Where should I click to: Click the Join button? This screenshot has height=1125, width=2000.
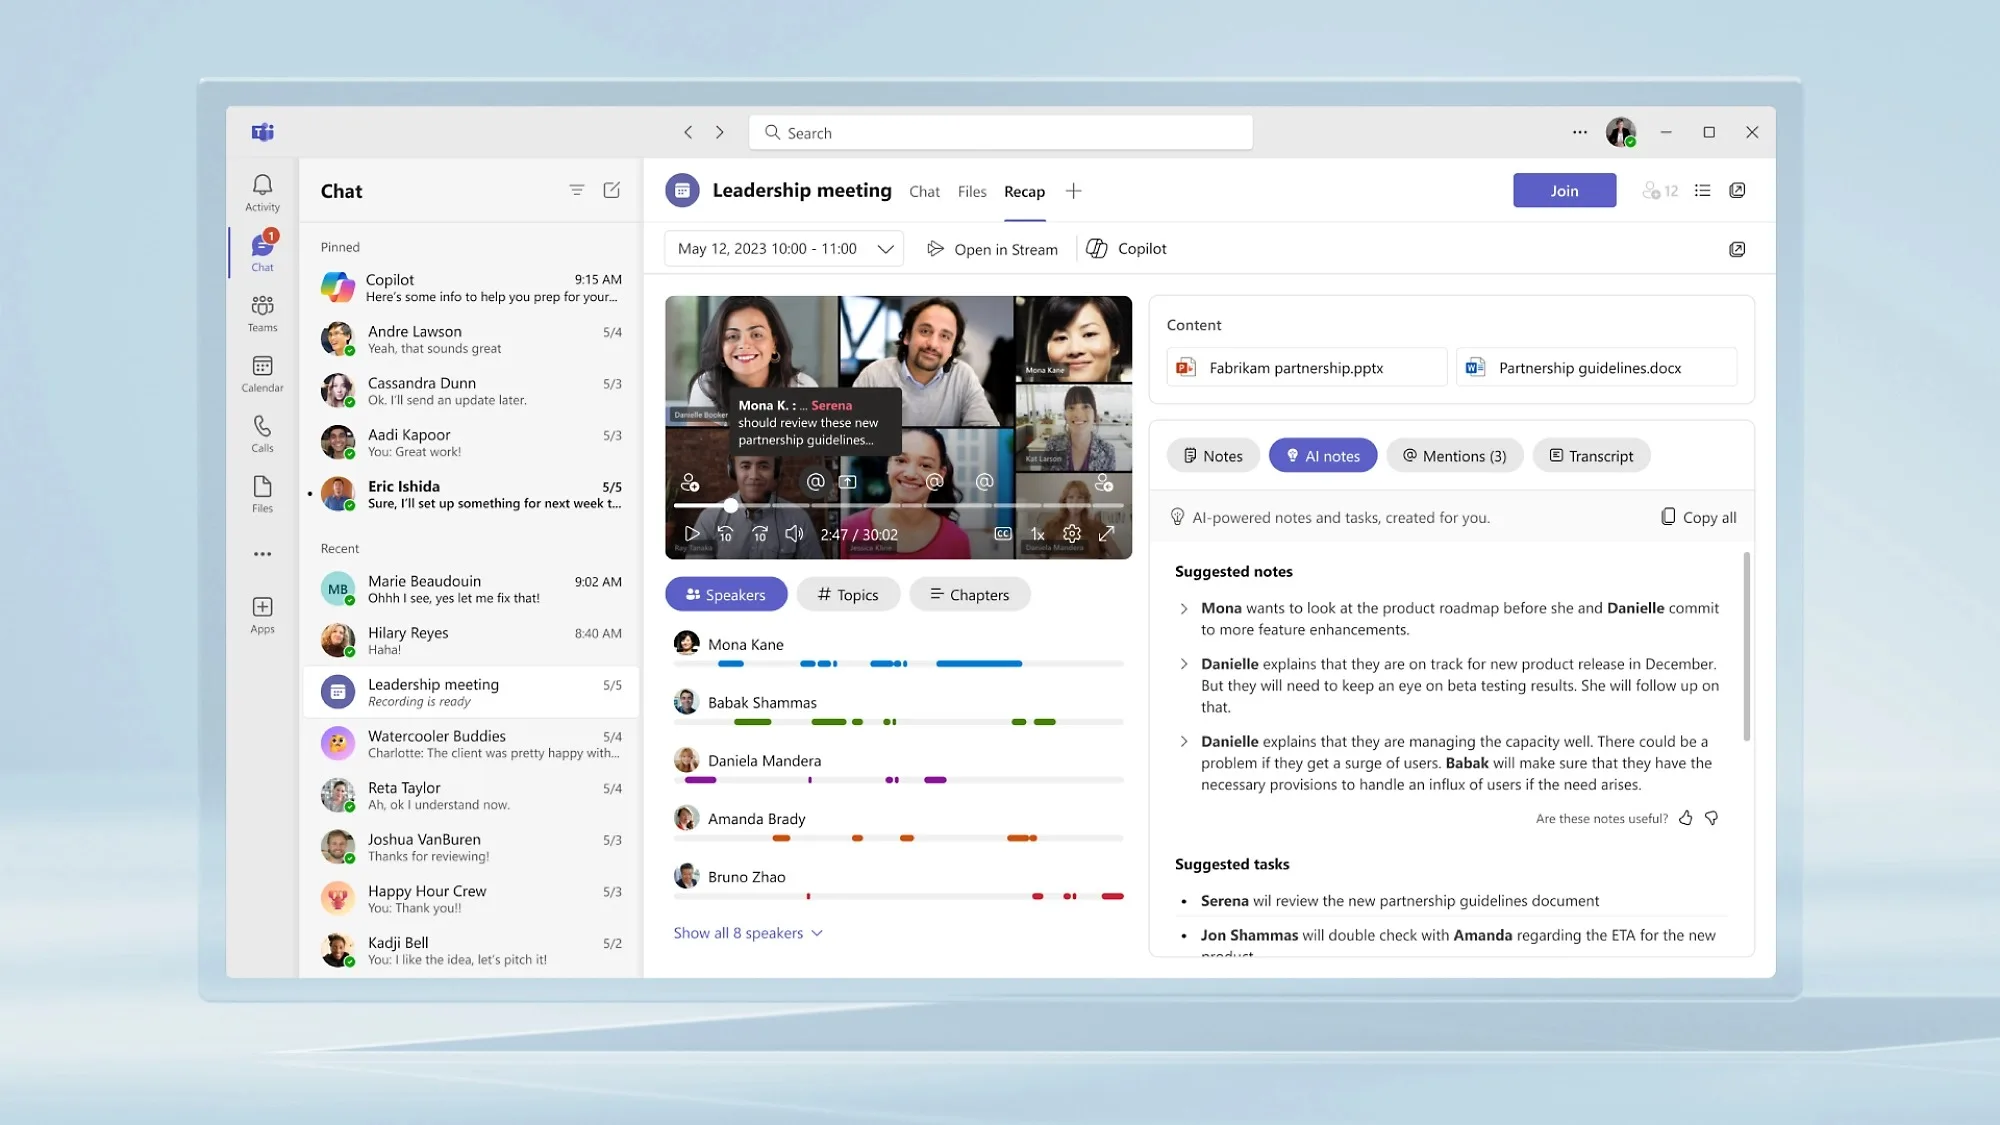[x=1564, y=190]
